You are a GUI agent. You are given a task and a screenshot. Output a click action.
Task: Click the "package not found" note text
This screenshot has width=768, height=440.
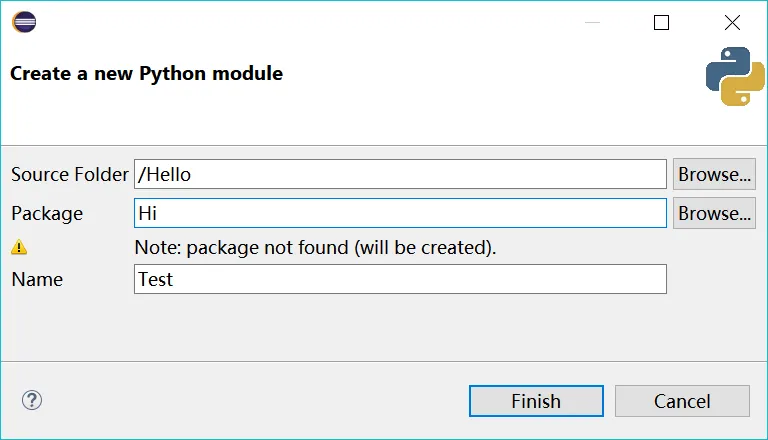pyautogui.click(x=315, y=246)
